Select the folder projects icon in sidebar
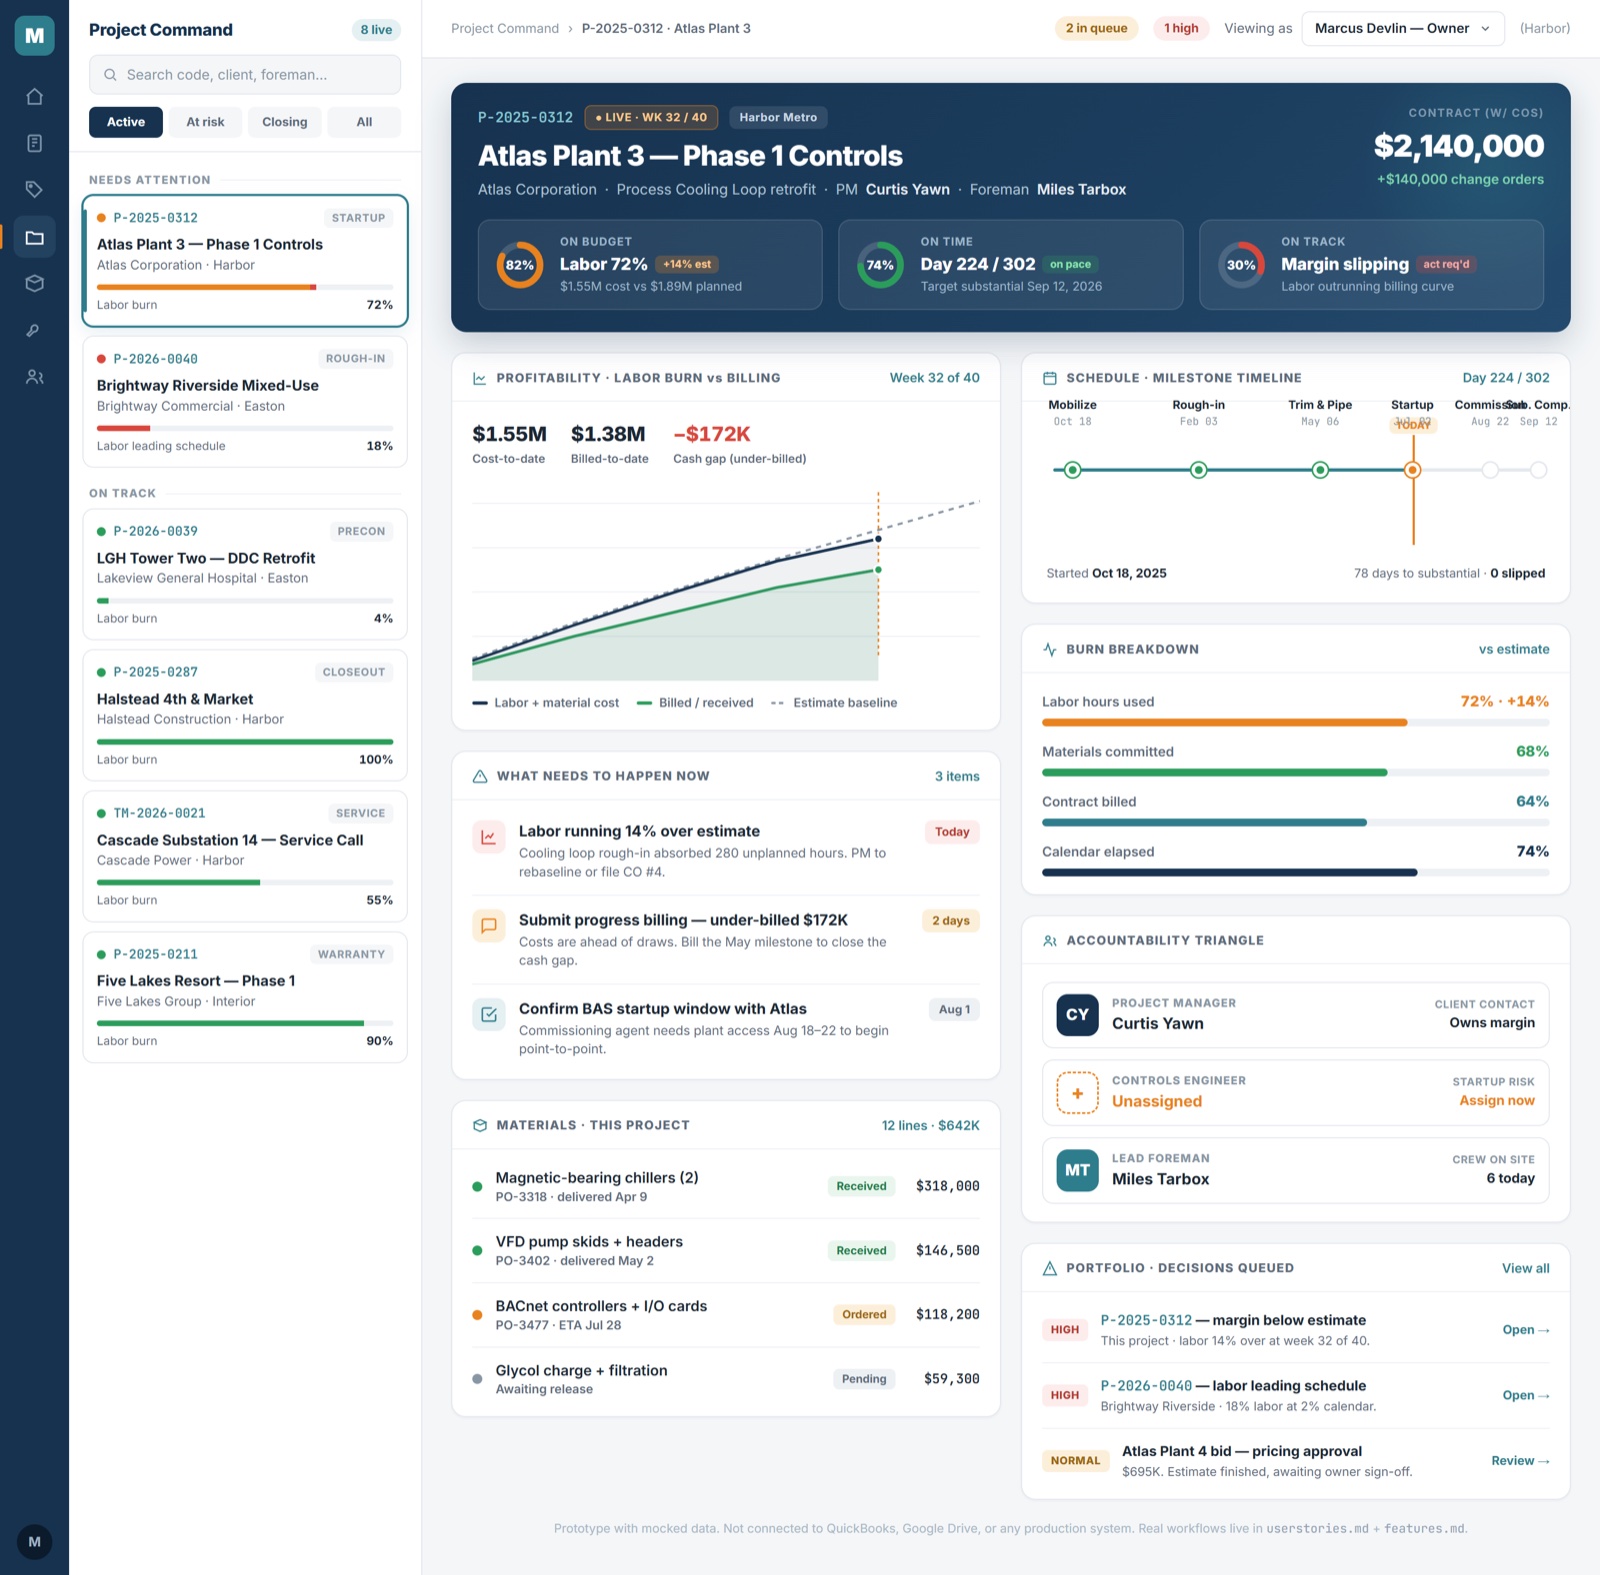Screen dimensions: 1600x1575 34,237
